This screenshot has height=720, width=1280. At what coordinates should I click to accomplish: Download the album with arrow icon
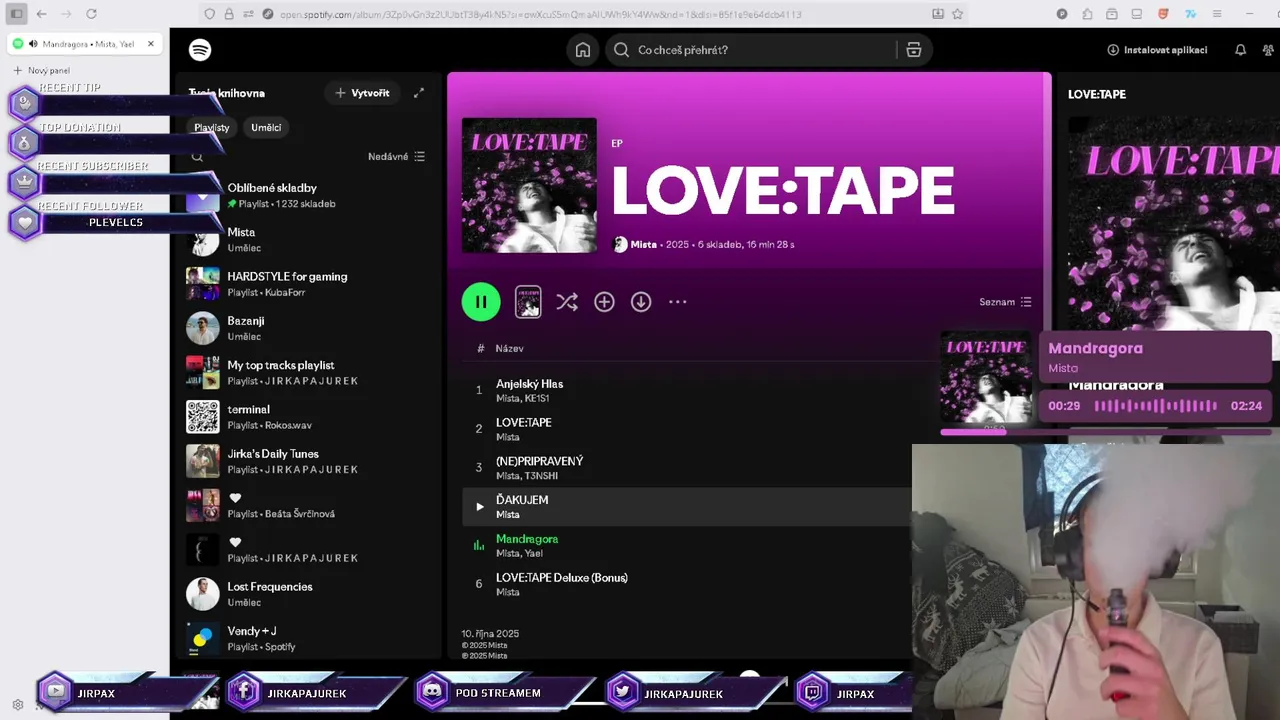pos(641,302)
